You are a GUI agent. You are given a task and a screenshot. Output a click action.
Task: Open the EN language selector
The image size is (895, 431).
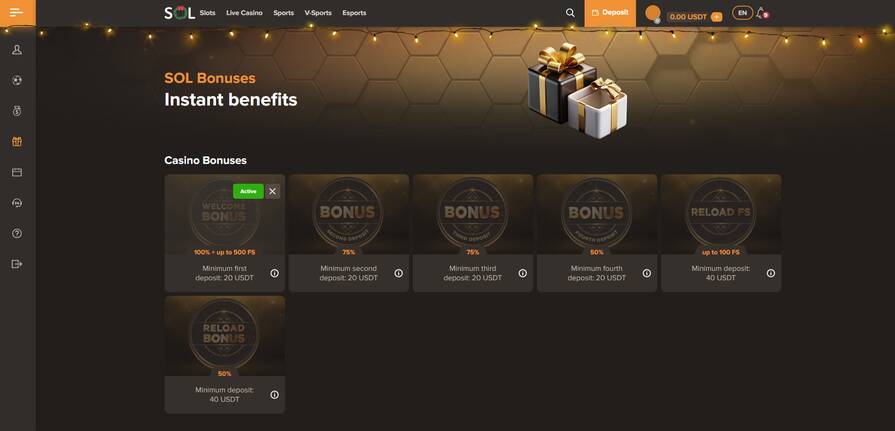(x=743, y=13)
